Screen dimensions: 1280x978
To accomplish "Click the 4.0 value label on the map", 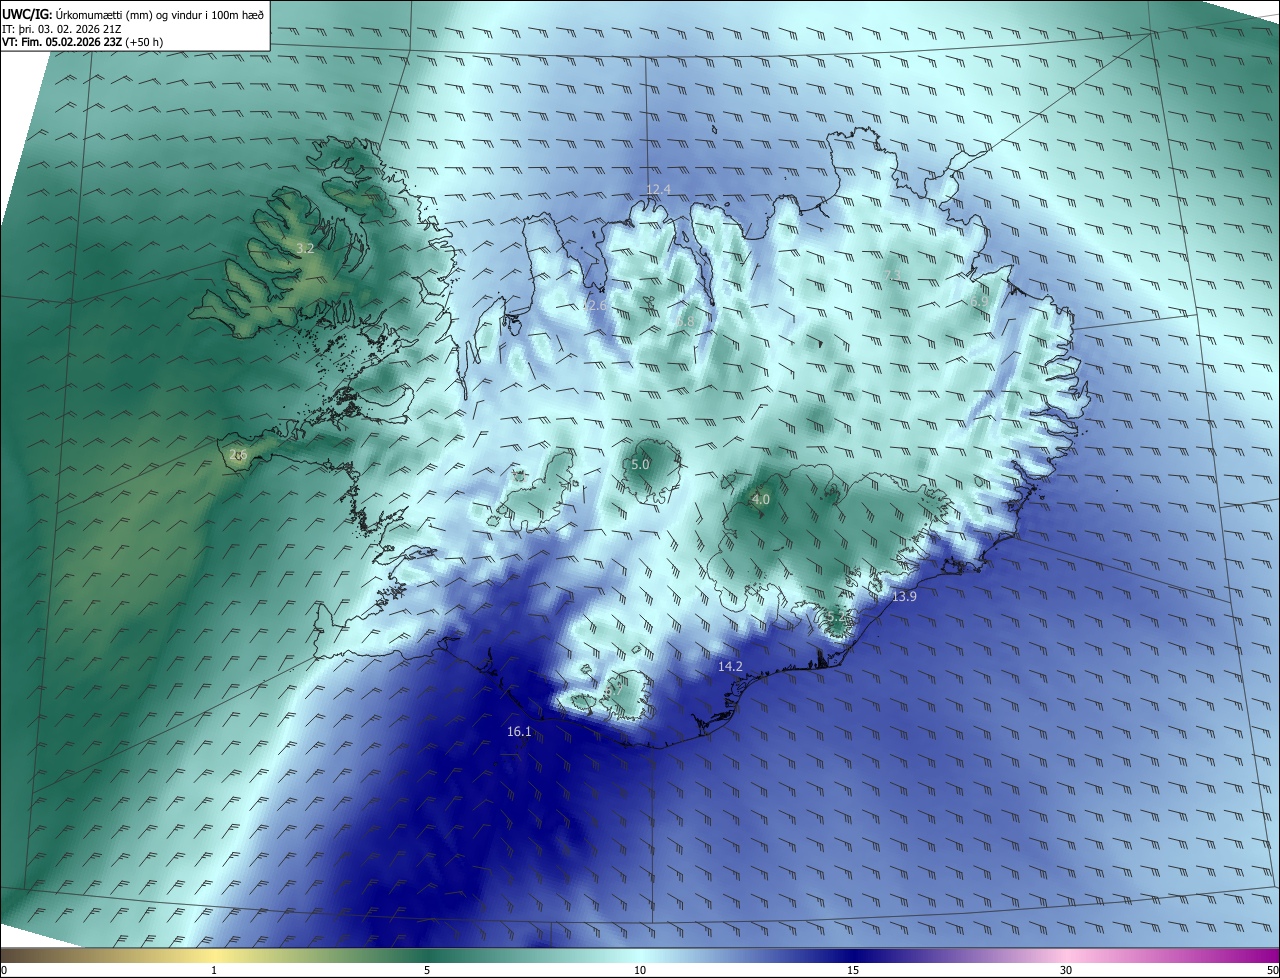I will [761, 500].
